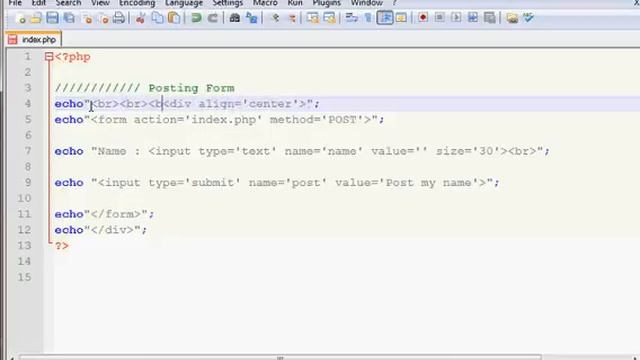The height and width of the screenshot is (360, 640).
Task: Open the Run menu
Action: [x=295, y=3]
